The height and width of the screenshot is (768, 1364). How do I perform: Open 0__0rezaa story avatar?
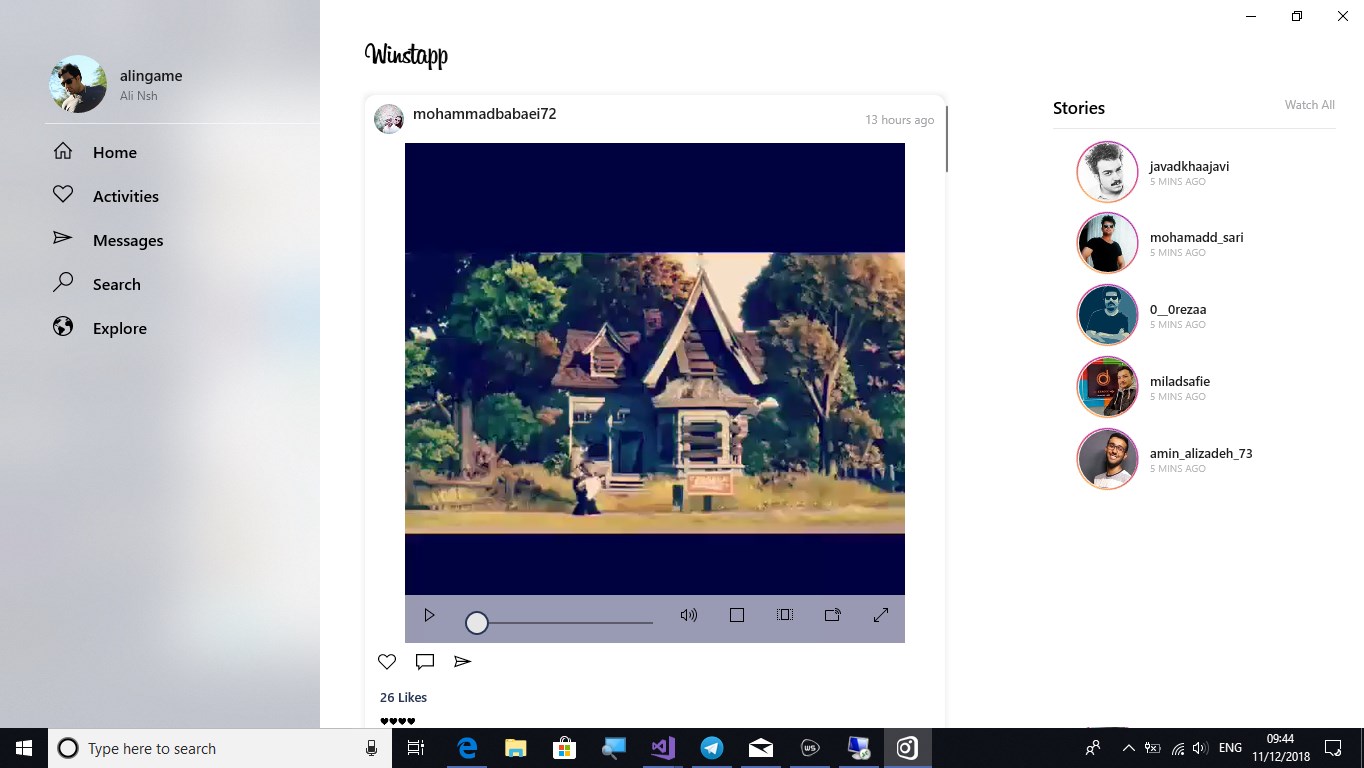(x=1107, y=315)
